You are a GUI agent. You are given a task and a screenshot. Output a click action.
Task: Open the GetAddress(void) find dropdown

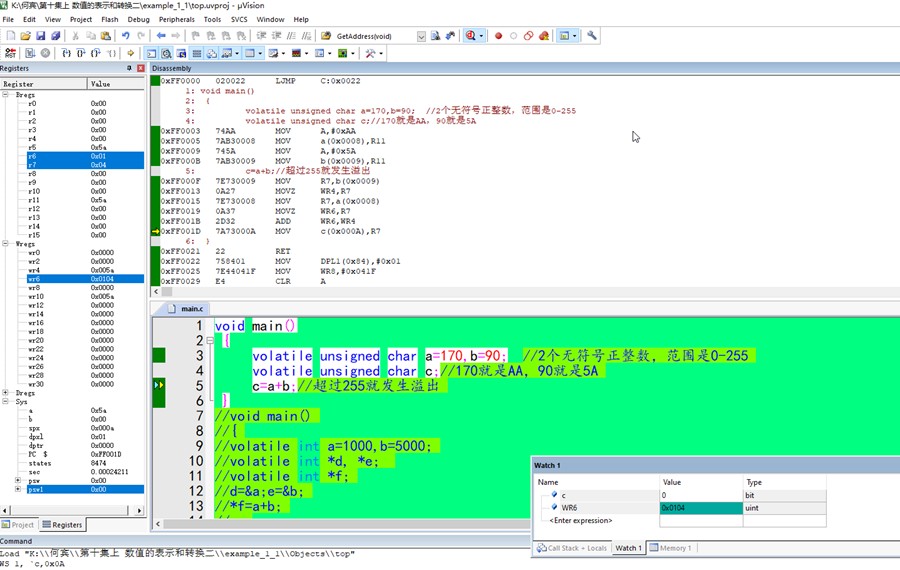[x=421, y=36]
